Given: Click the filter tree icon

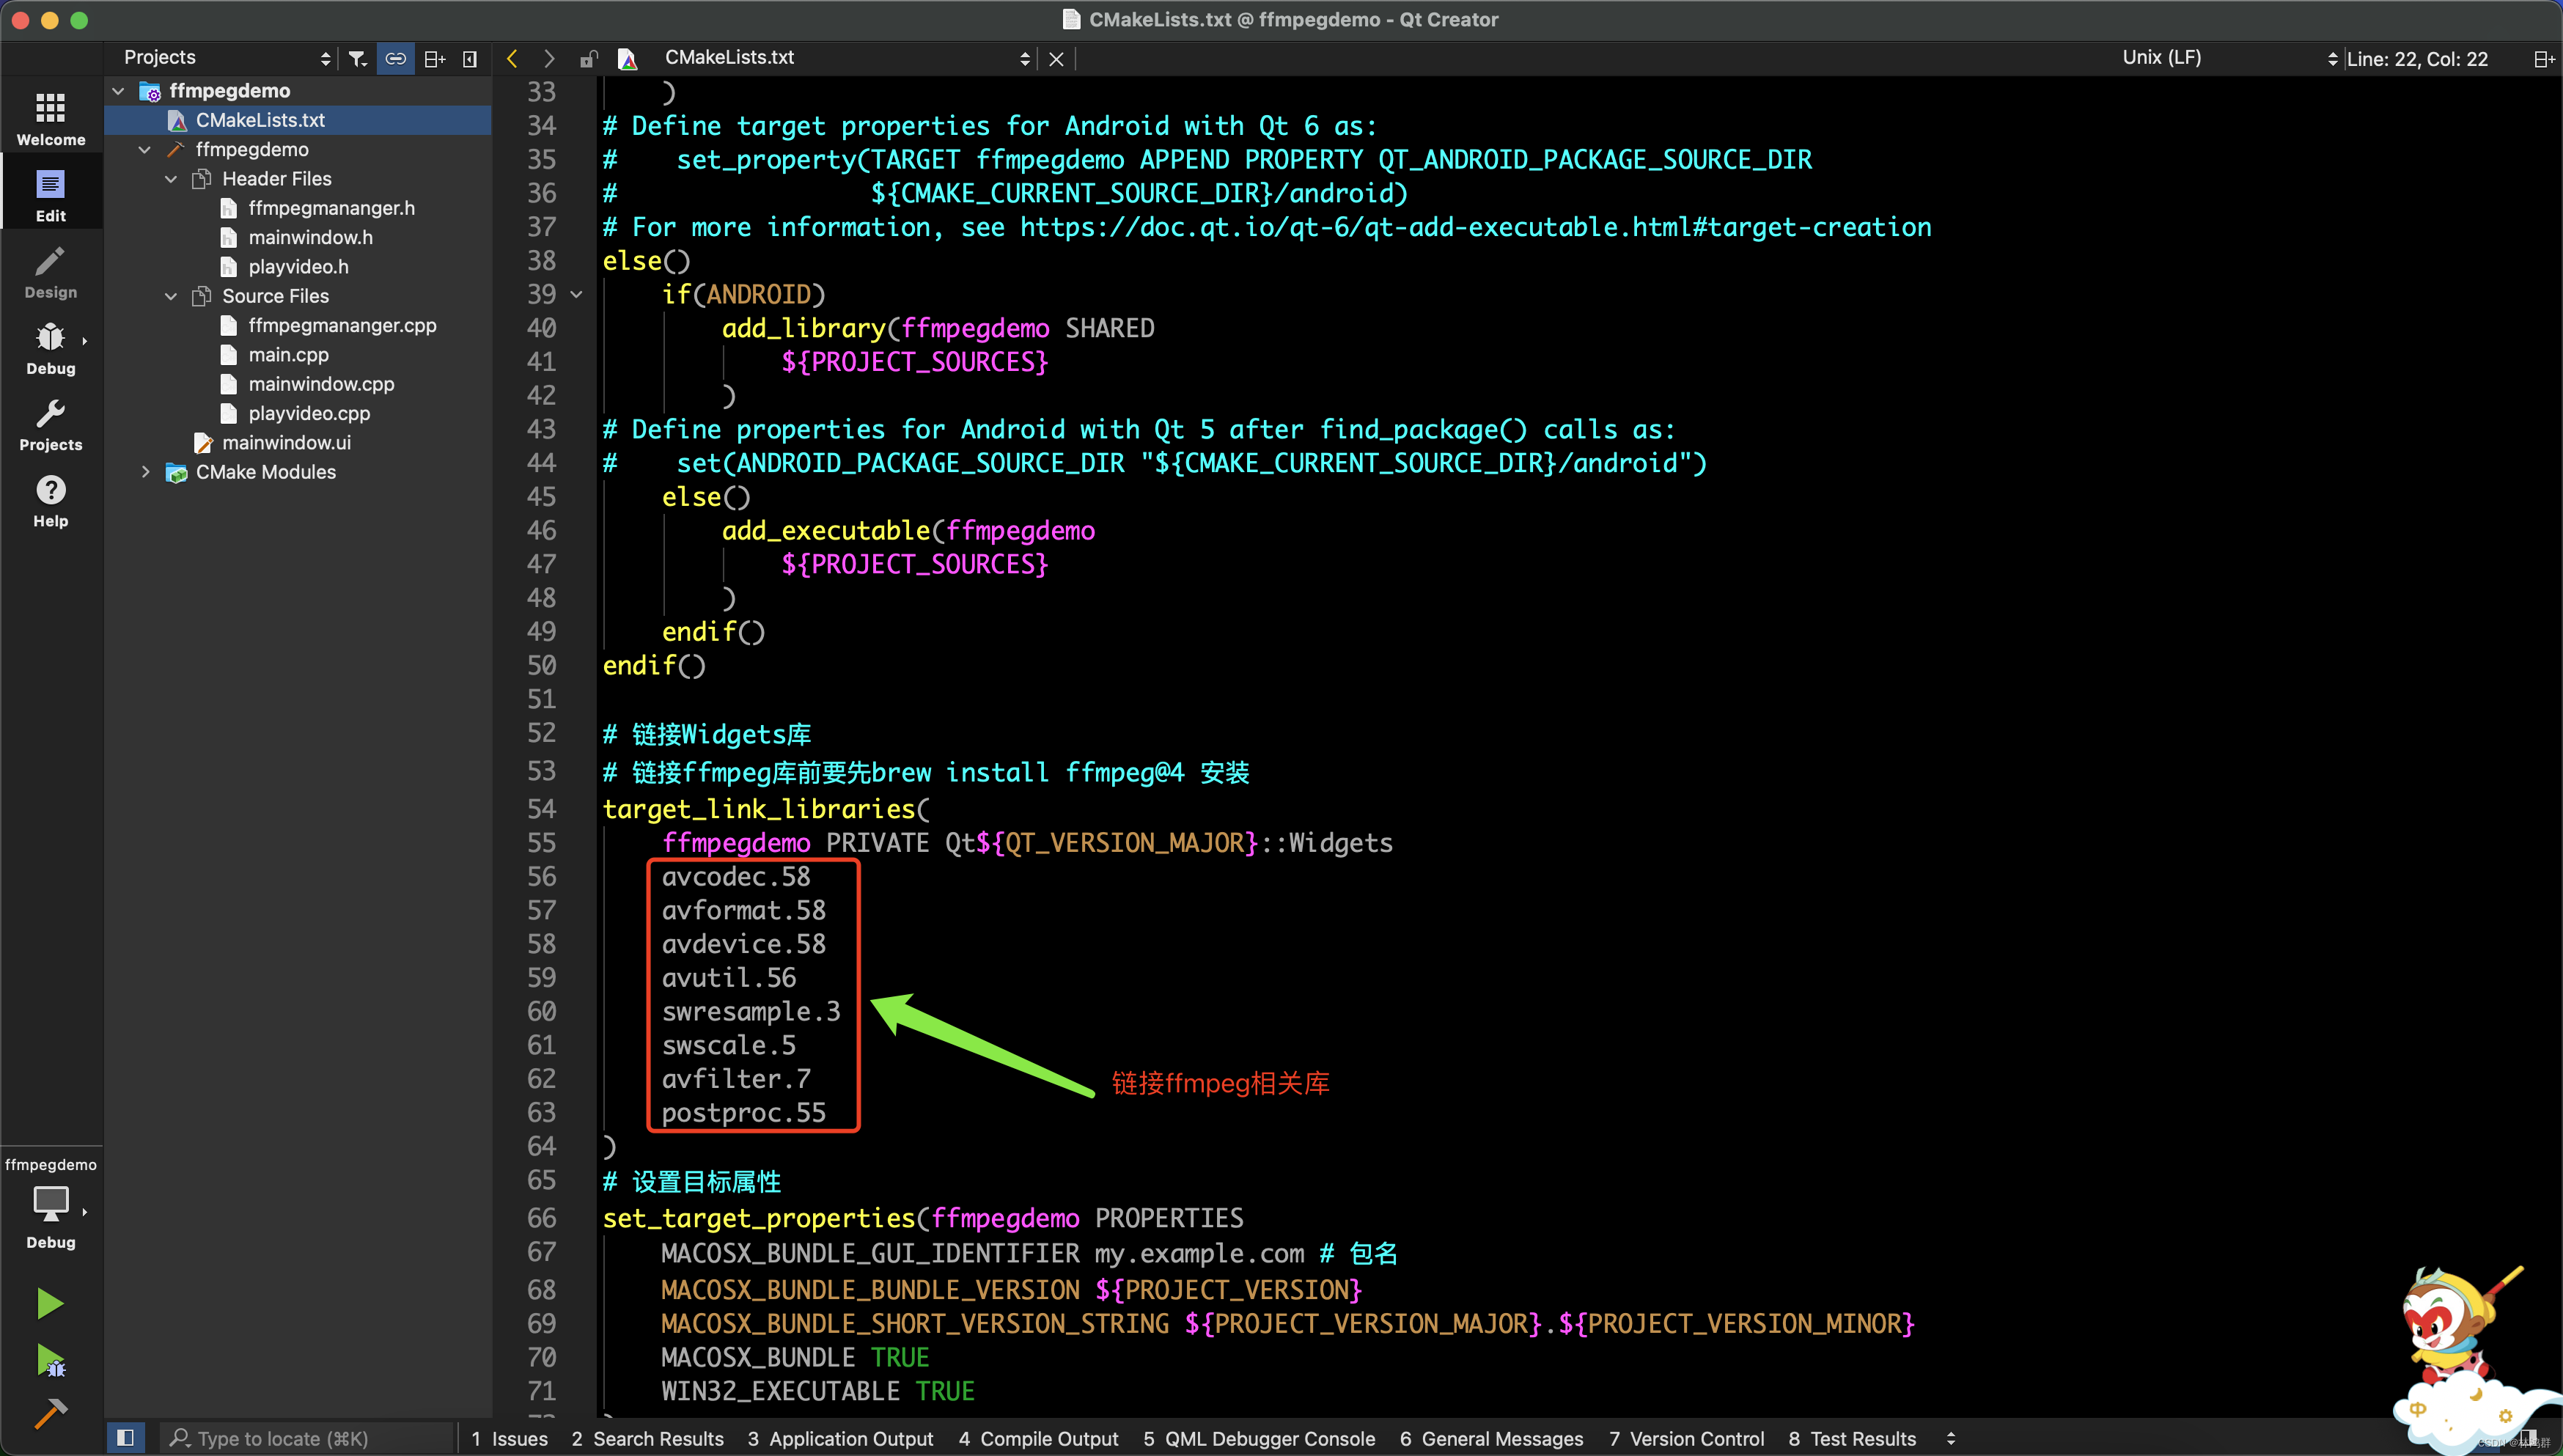Looking at the screenshot, I should coord(357,58).
